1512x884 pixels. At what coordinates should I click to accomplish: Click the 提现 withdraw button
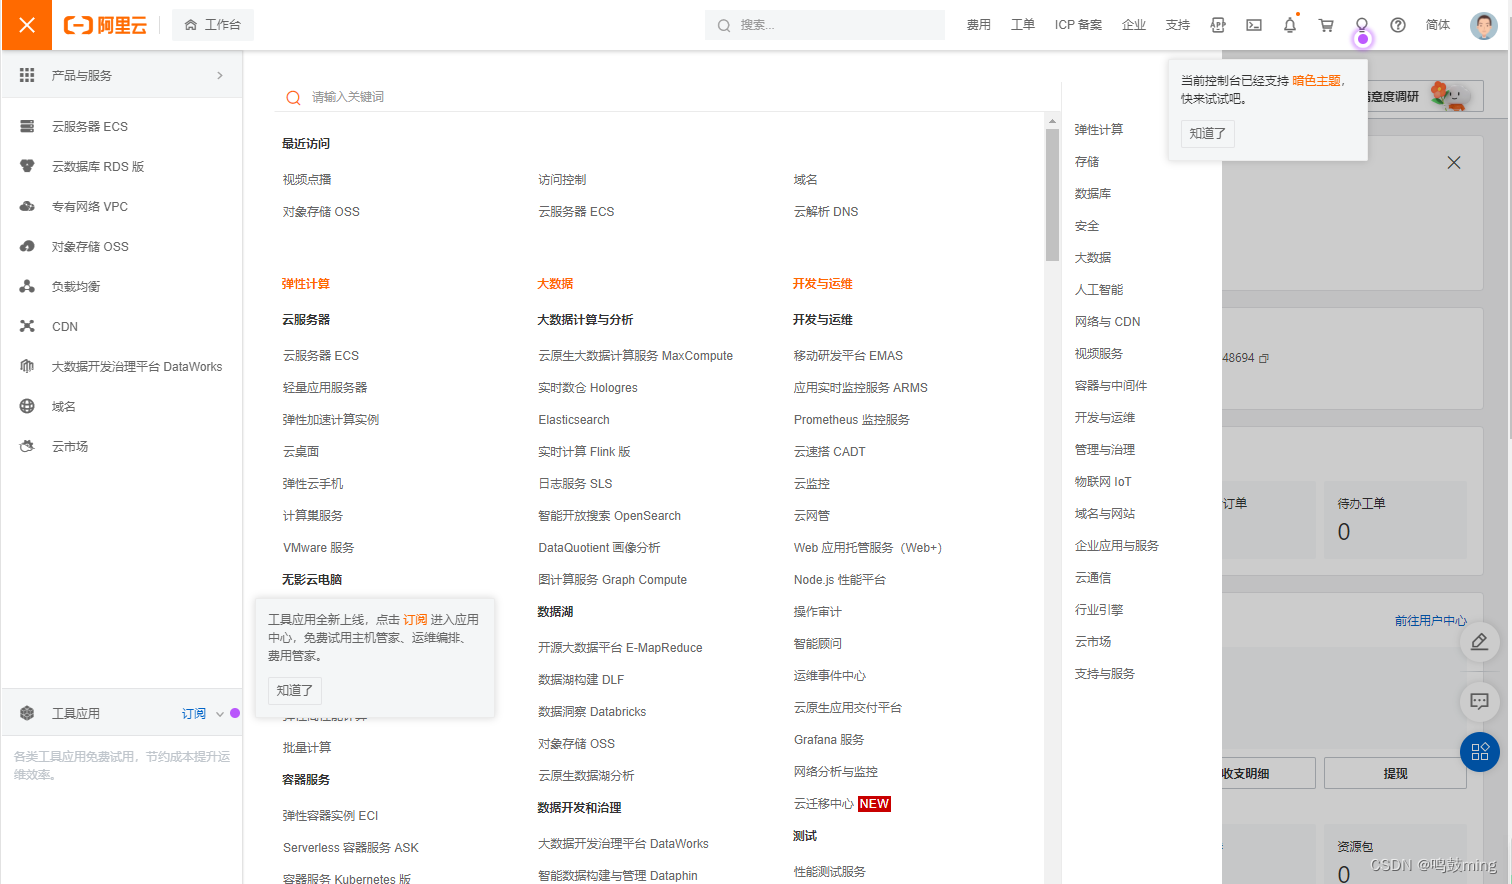[1395, 774]
